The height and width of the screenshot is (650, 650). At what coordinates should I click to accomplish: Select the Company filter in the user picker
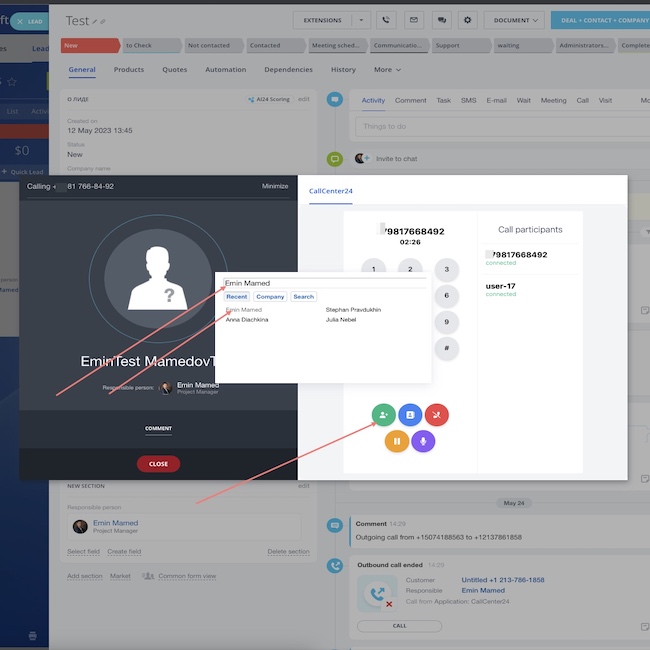point(270,297)
